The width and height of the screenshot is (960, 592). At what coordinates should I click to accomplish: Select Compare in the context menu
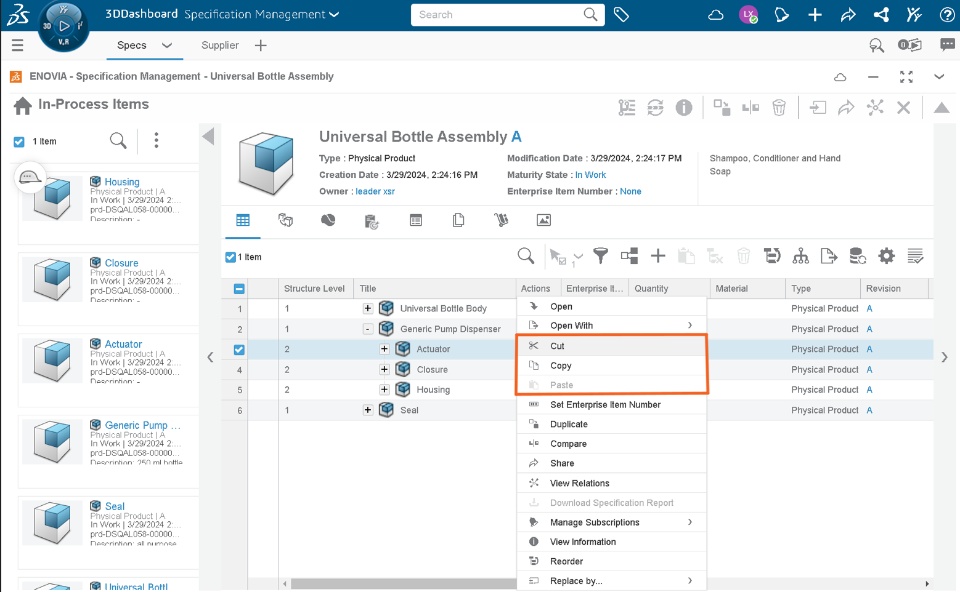coord(612,444)
